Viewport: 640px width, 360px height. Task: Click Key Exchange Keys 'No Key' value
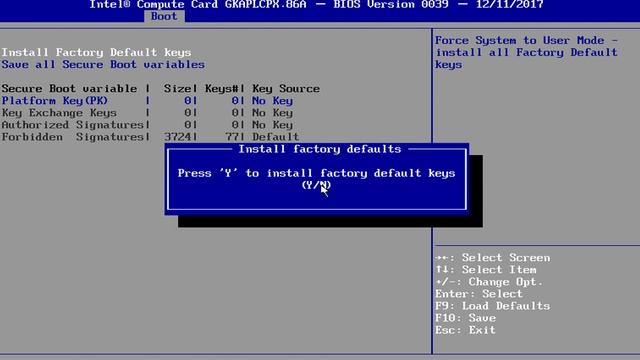(272, 113)
